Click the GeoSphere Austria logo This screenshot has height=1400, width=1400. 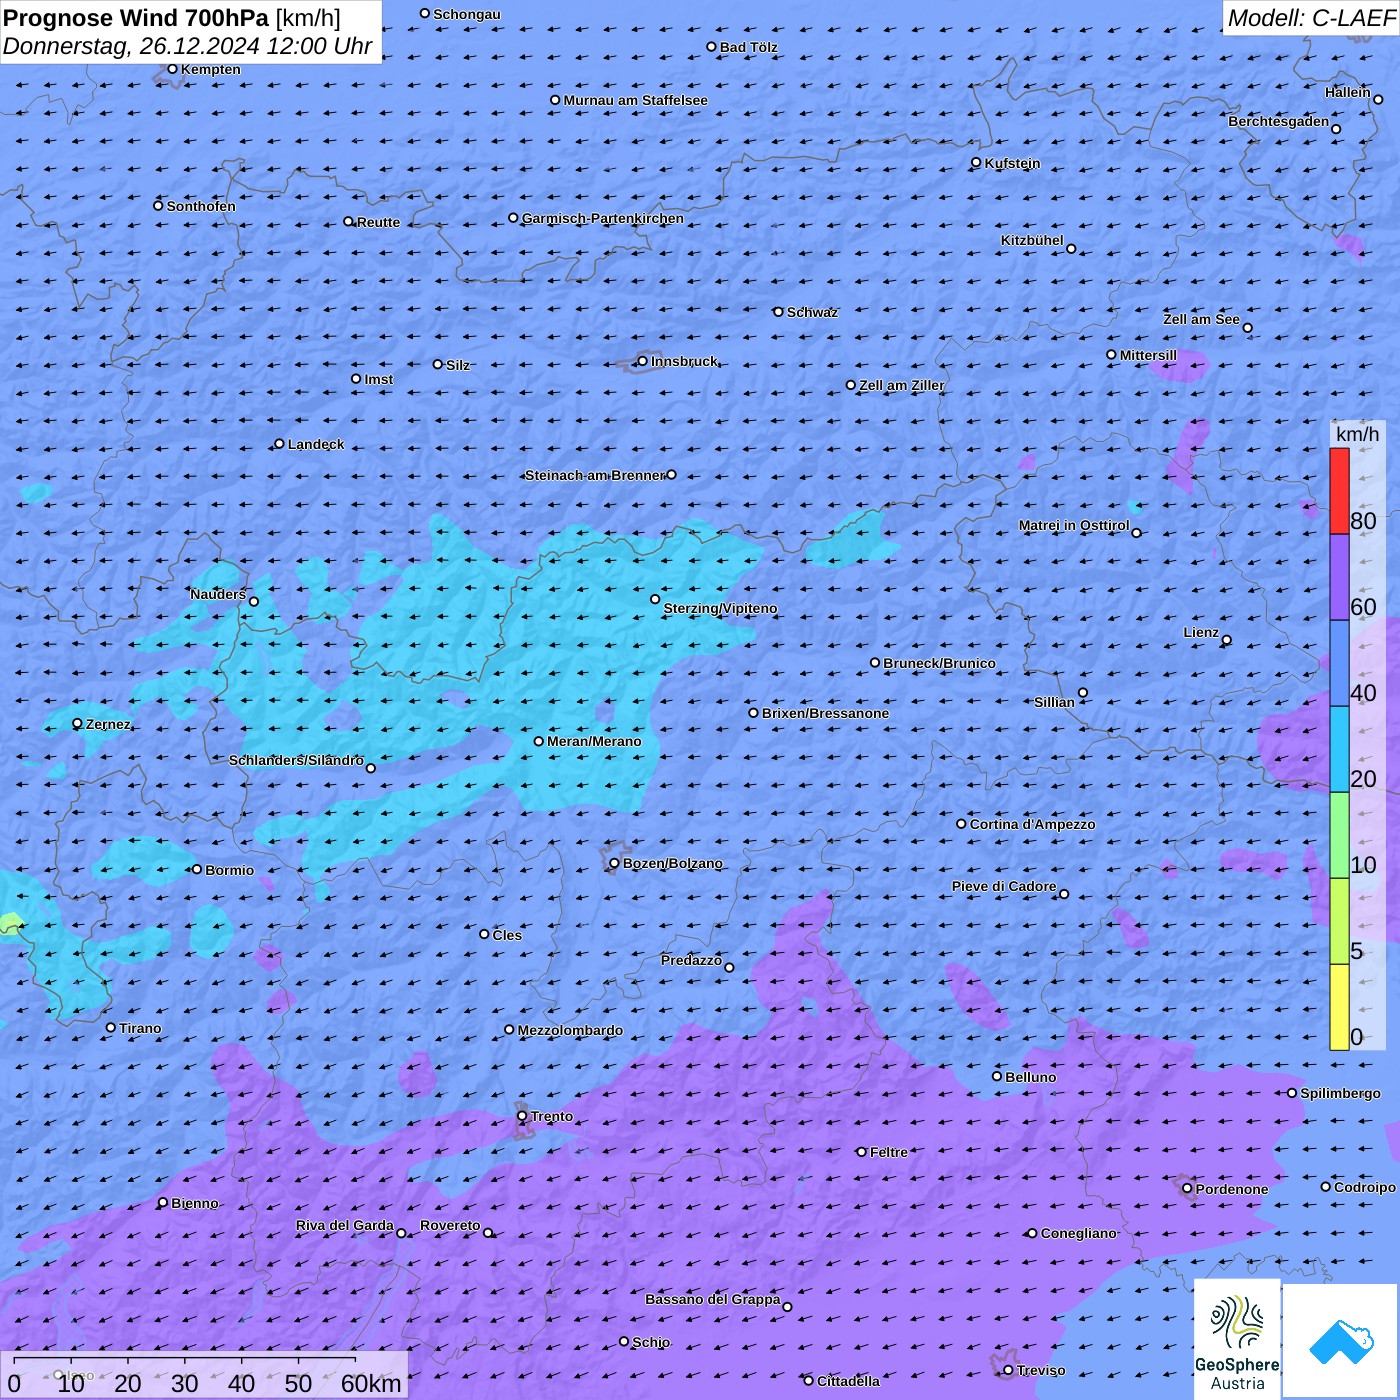1237,1338
